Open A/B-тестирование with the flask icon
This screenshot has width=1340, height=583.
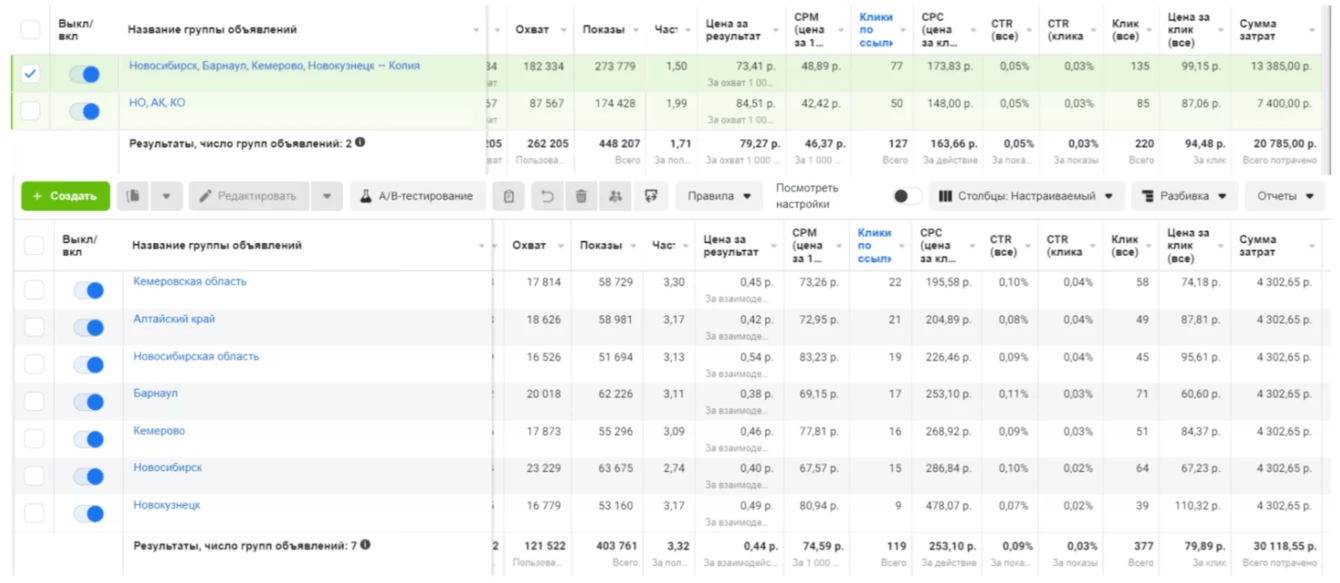(417, 197)
